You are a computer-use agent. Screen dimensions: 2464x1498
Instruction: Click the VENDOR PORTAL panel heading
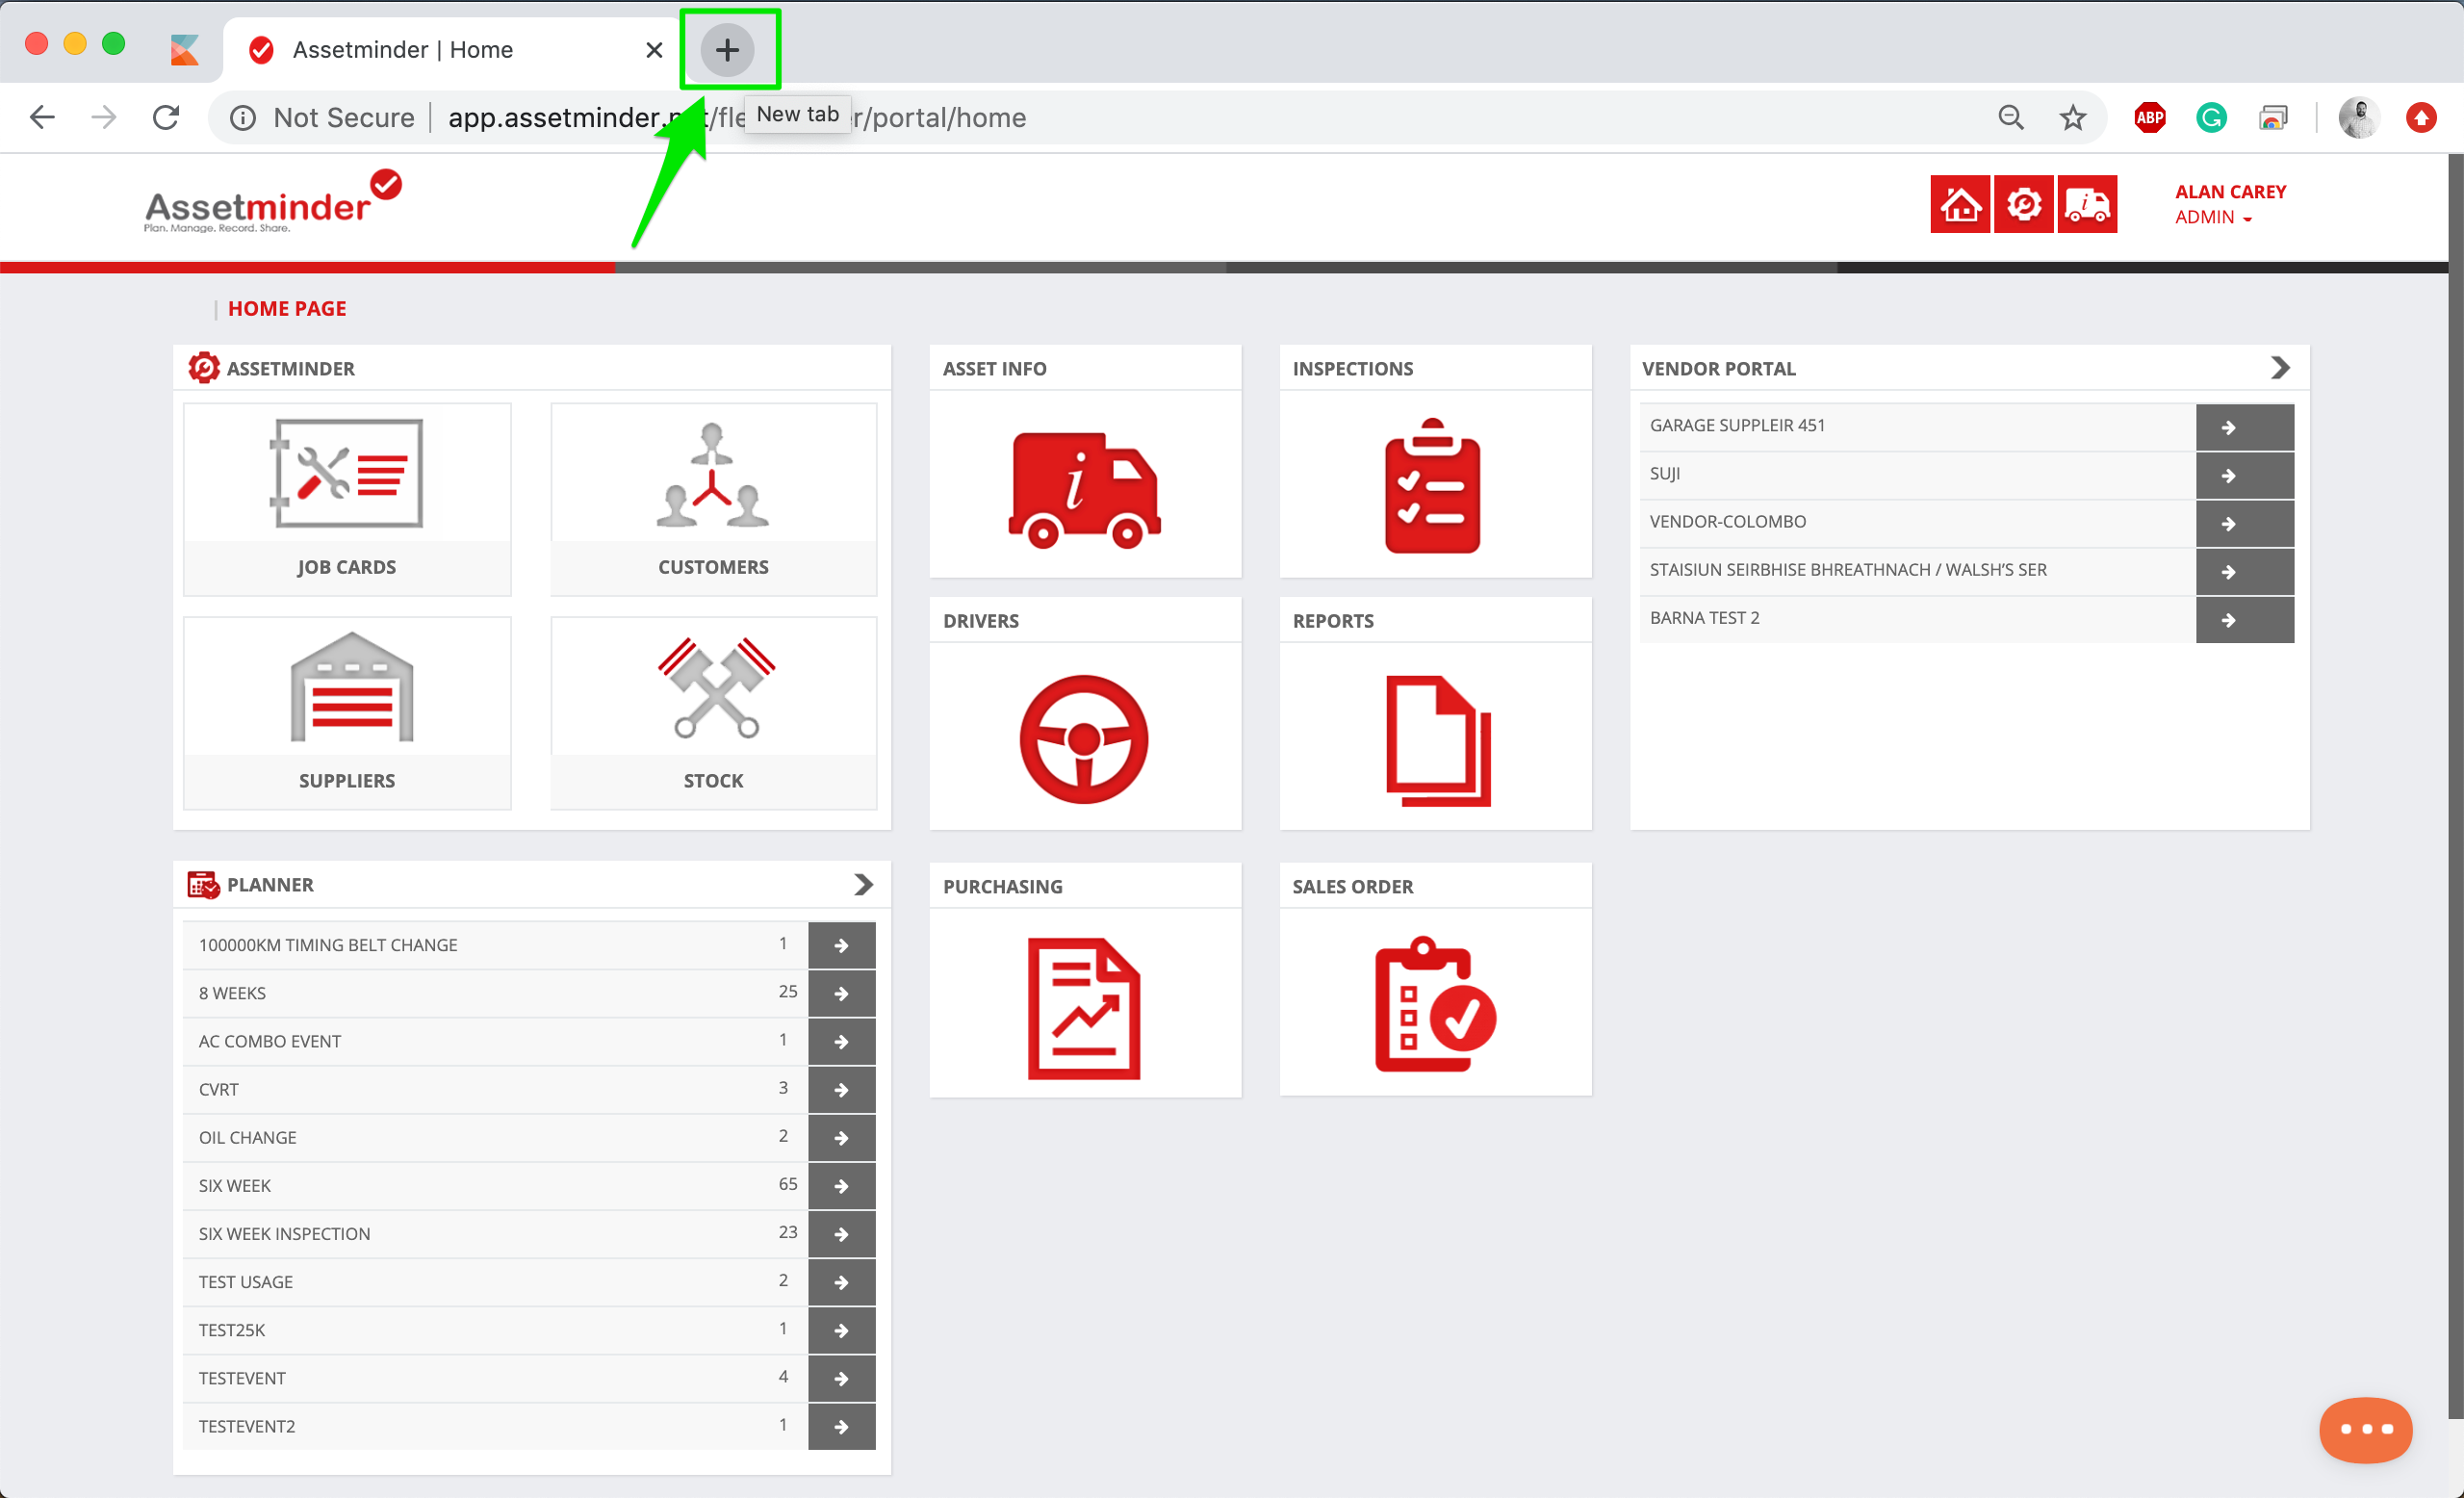coord(1718,368)
